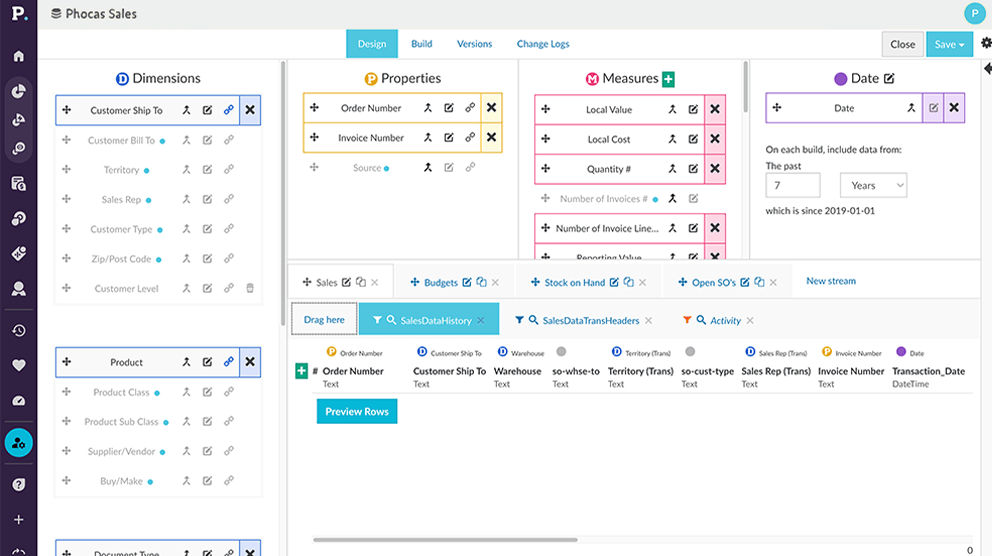Image resolution: width=992 pixels, height=556 pixels.
Task: Open the Versions tab
Action: coord(474,44)
